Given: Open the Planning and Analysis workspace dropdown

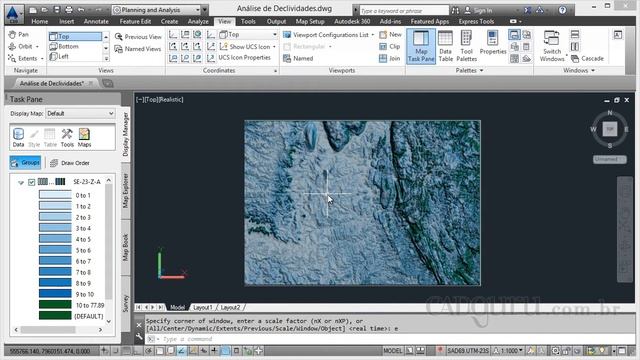Looking at the screenshot, I should (x=157, y=10).
